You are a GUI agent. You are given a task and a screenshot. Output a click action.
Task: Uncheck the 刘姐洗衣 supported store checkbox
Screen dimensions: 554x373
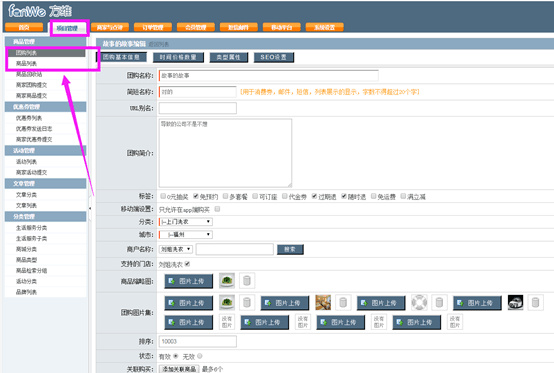(188, 264)
